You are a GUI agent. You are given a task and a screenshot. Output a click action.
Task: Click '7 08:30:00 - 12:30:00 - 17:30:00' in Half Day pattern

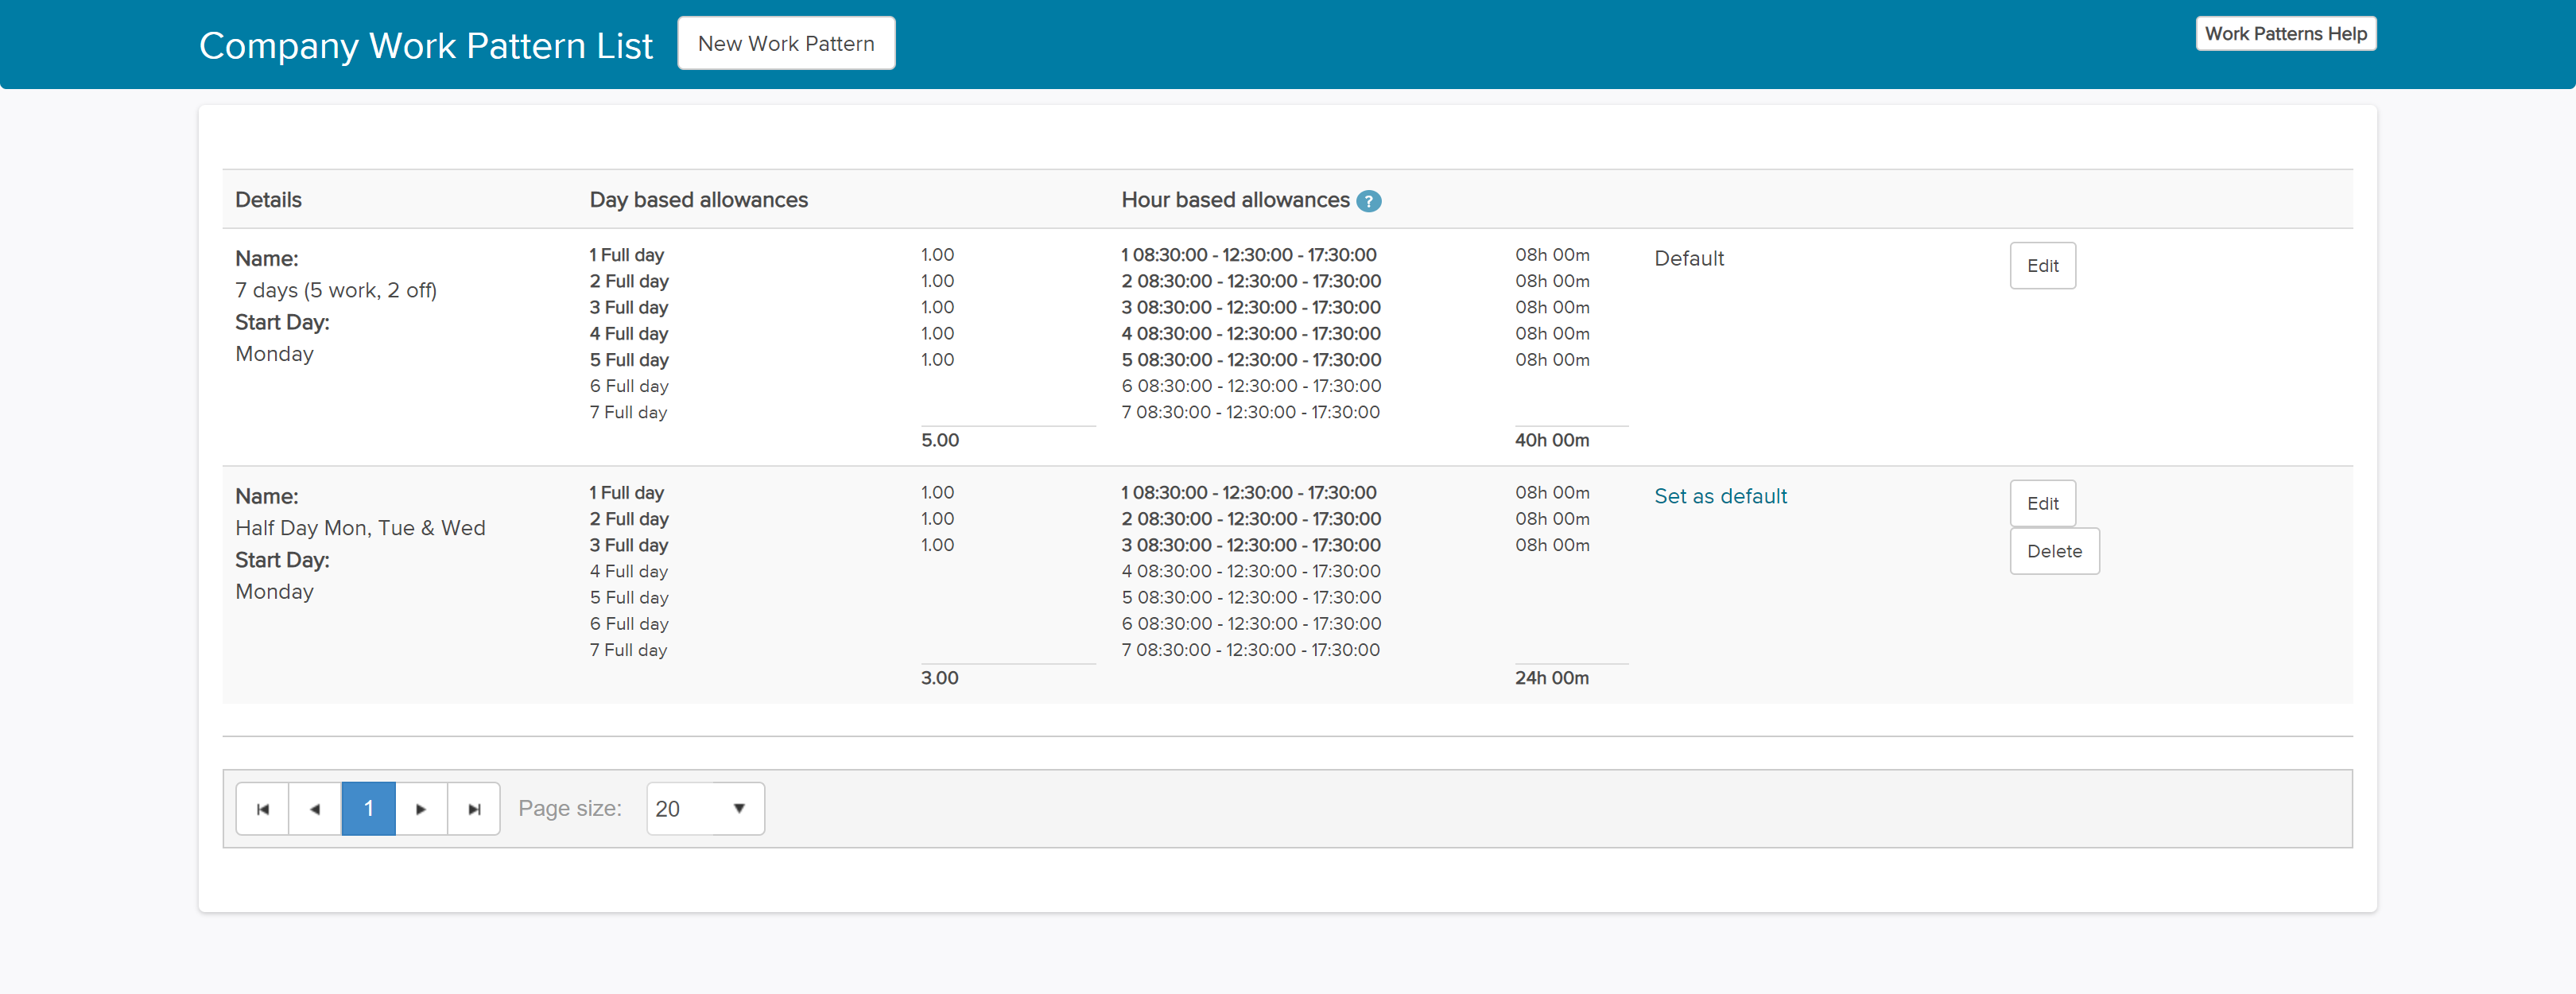(x=1250, y=650)
